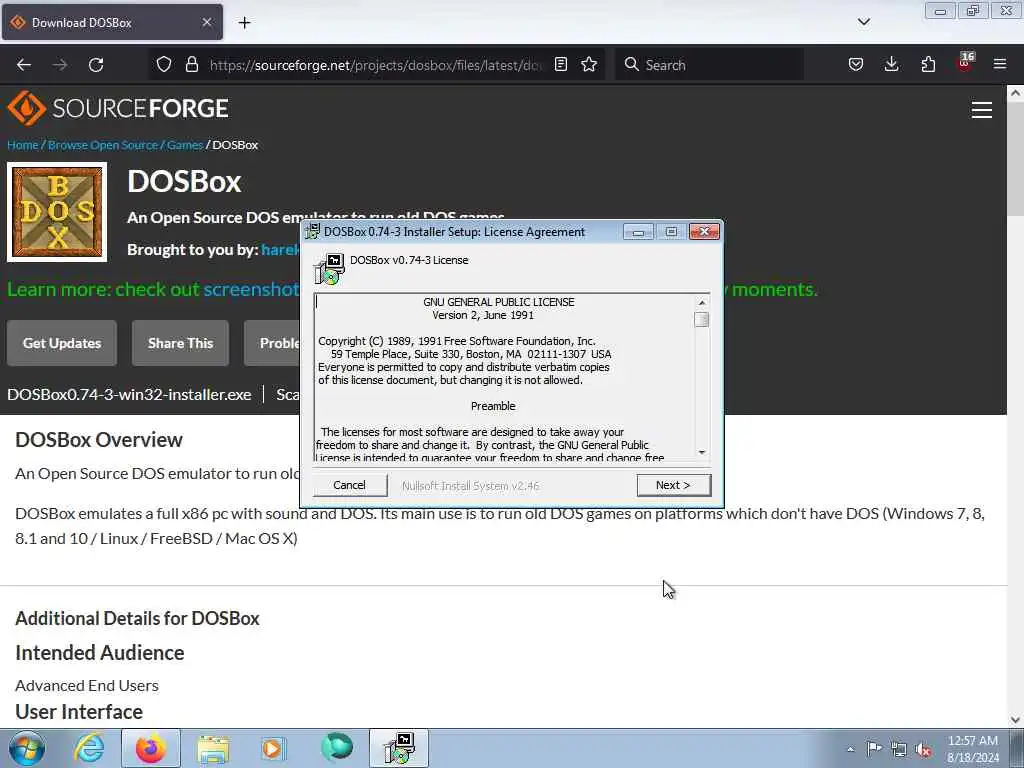This screenshot has width=1024, height=768.
Task: Click the license scrollbar thumb
Action: [702, 319]
